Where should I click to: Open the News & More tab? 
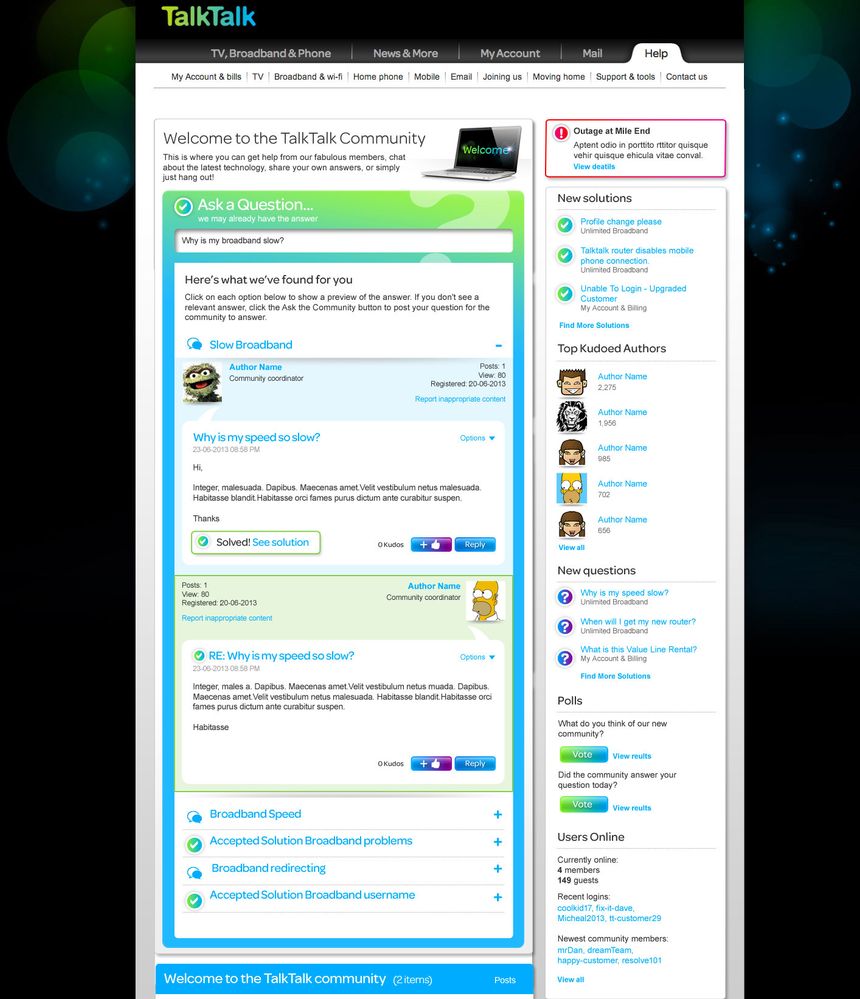(405, 54)
